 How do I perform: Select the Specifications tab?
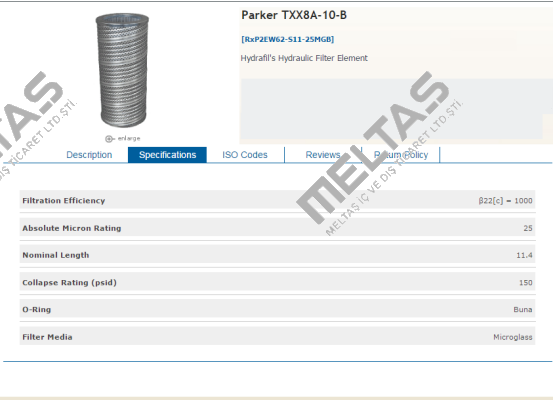point(167,155)
